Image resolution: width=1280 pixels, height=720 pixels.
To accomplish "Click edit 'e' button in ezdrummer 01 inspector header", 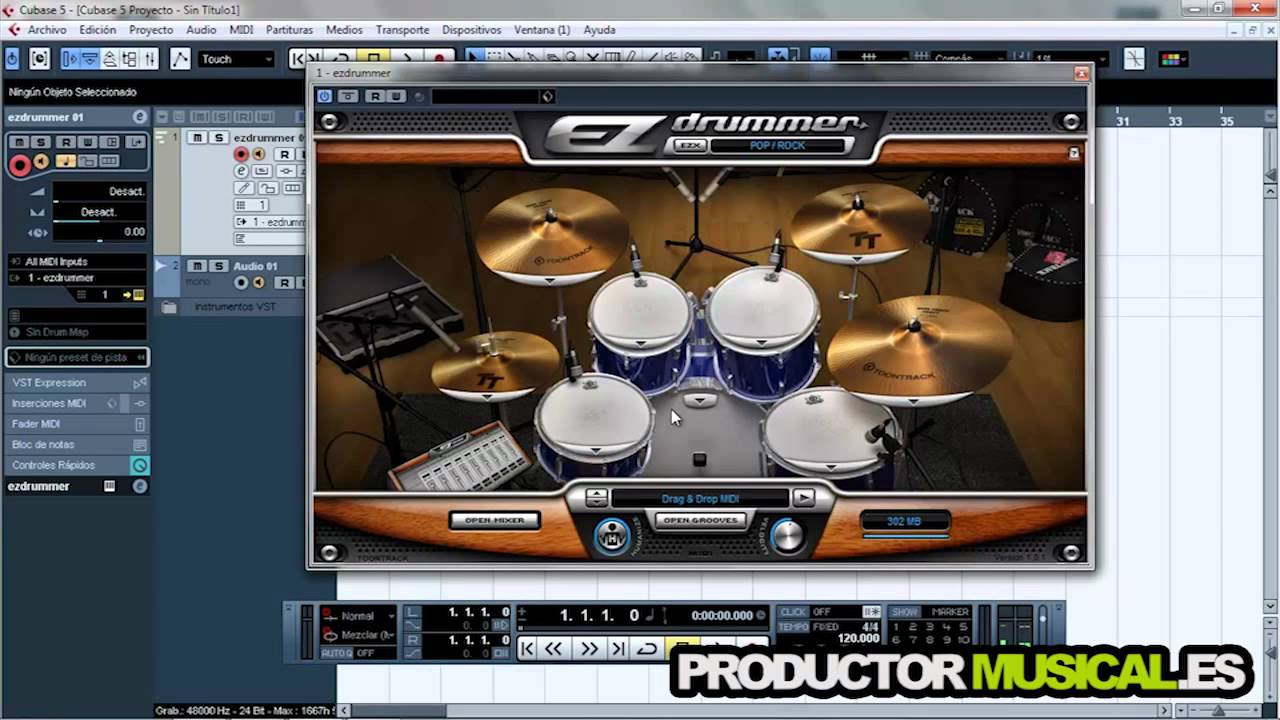I will [139, 117].
